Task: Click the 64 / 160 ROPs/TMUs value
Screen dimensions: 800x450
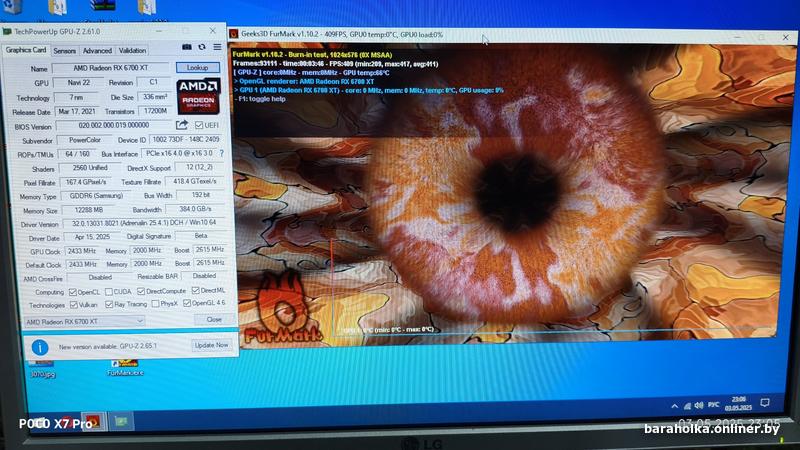Action: (x=78, y=154)
